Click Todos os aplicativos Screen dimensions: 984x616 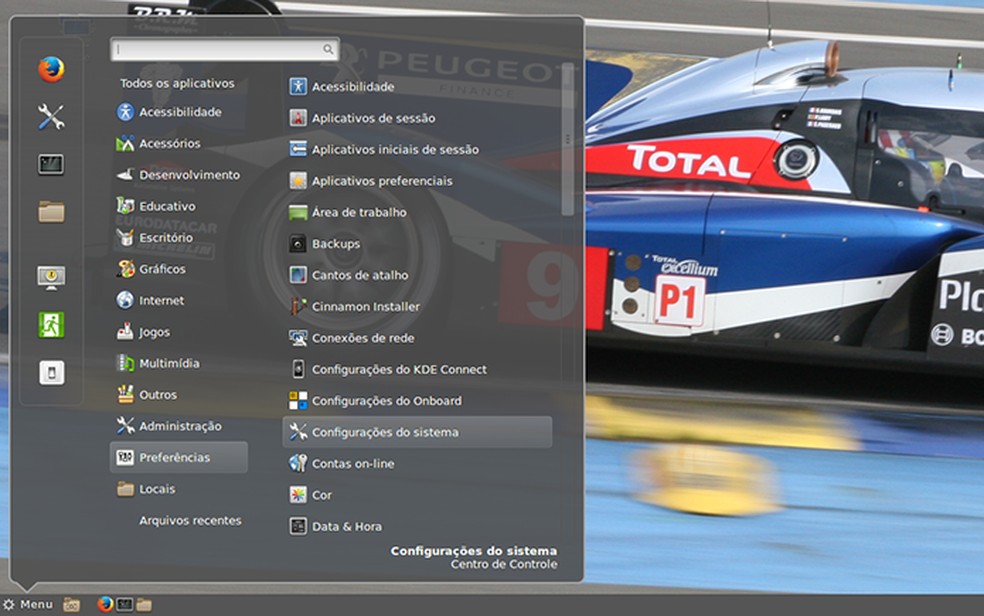(177, 84)
